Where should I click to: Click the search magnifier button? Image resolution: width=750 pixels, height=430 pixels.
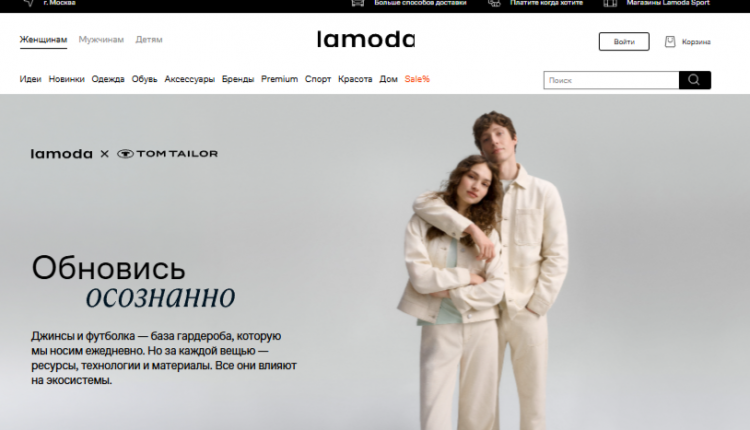click(695, 80)
